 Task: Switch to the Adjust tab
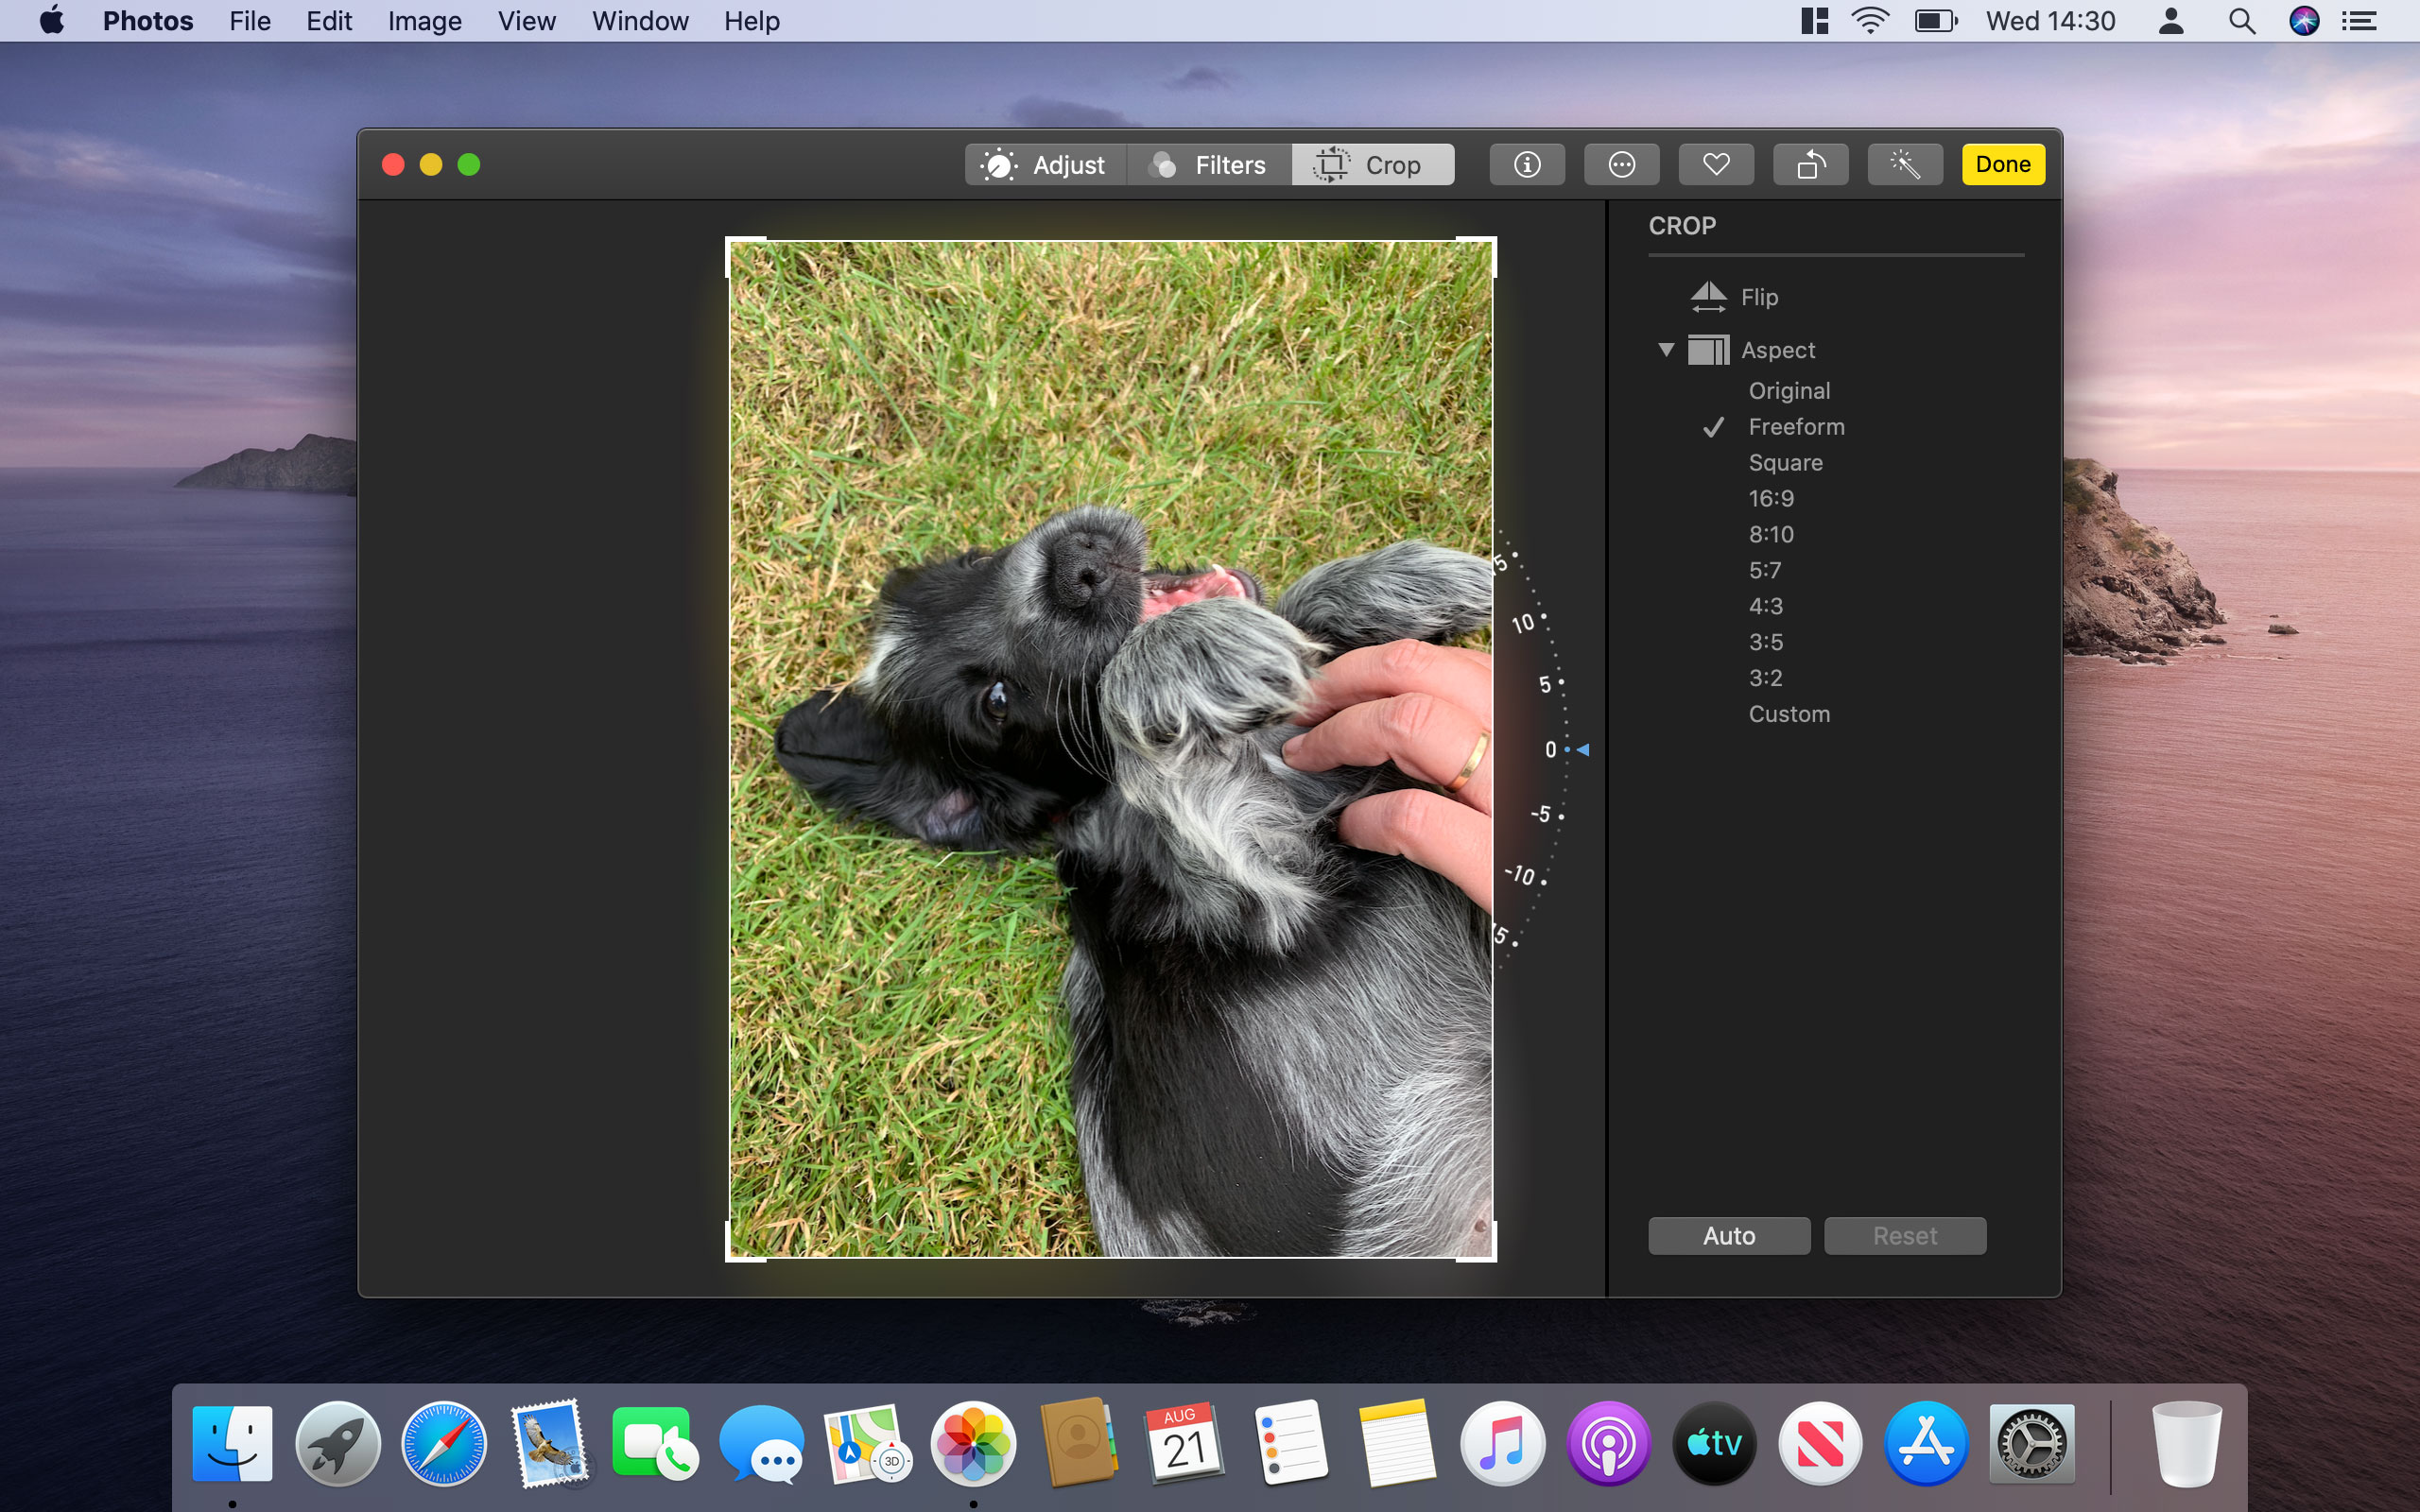point(1046,165)
